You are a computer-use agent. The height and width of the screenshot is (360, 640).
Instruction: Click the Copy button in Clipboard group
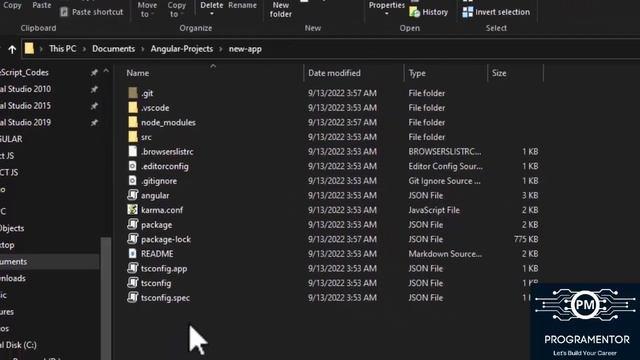click(x=12, y=5)
